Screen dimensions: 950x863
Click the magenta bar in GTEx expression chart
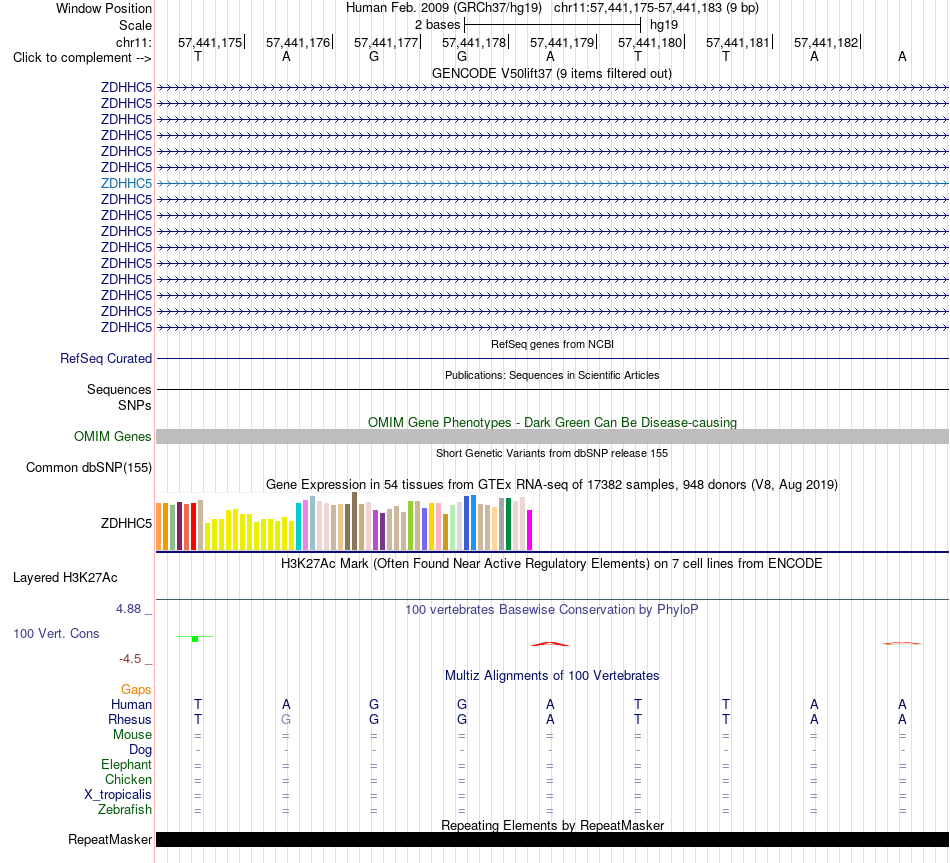tap(530, 530)
